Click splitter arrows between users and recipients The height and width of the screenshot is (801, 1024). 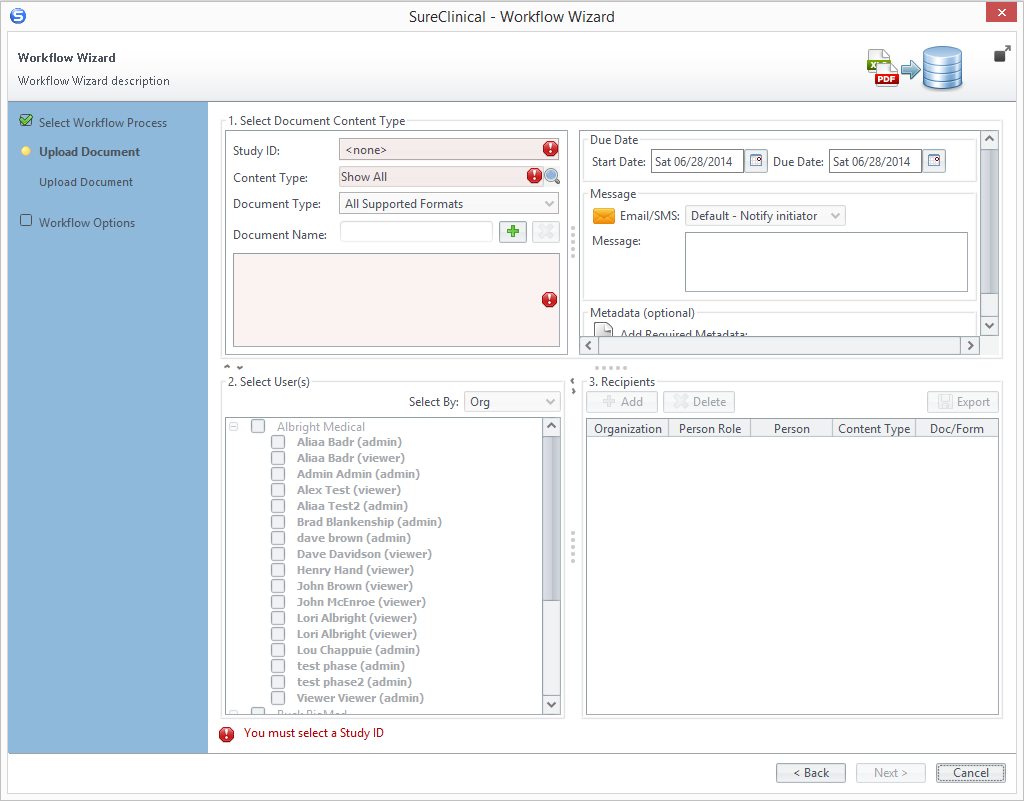573,386
